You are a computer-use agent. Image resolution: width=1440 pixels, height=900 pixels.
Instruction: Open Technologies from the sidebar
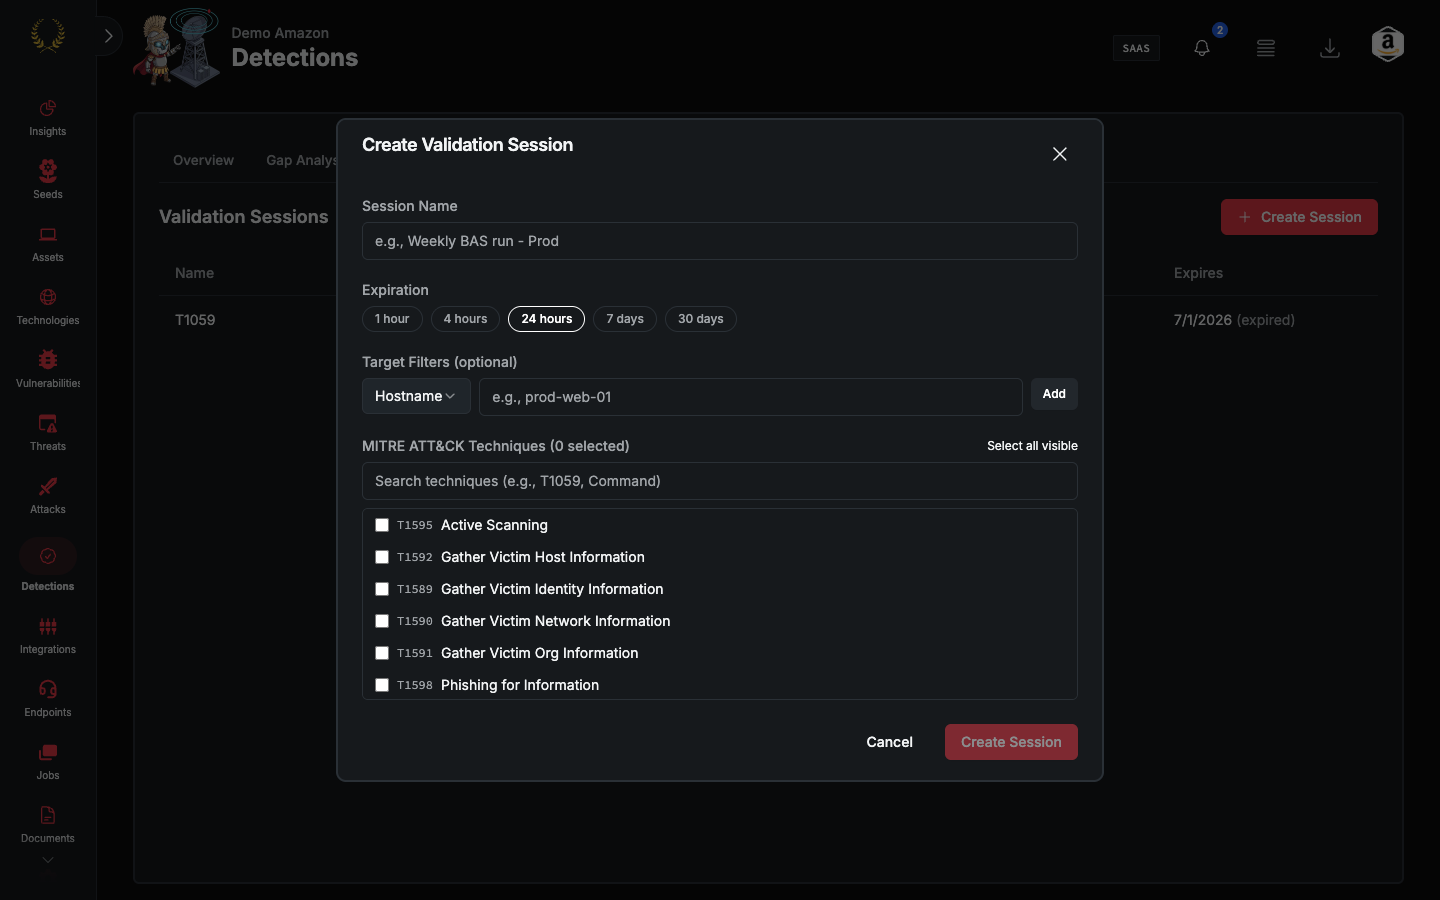[48, 307]
